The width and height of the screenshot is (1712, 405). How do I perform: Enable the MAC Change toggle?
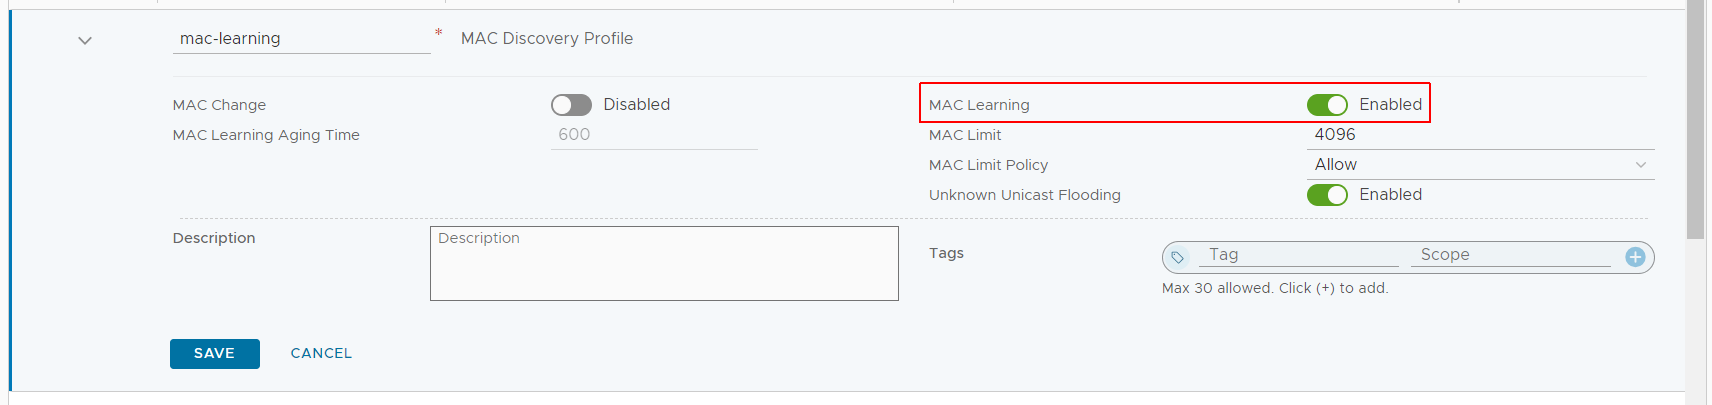pyautogui.click(x=571, y=105)
